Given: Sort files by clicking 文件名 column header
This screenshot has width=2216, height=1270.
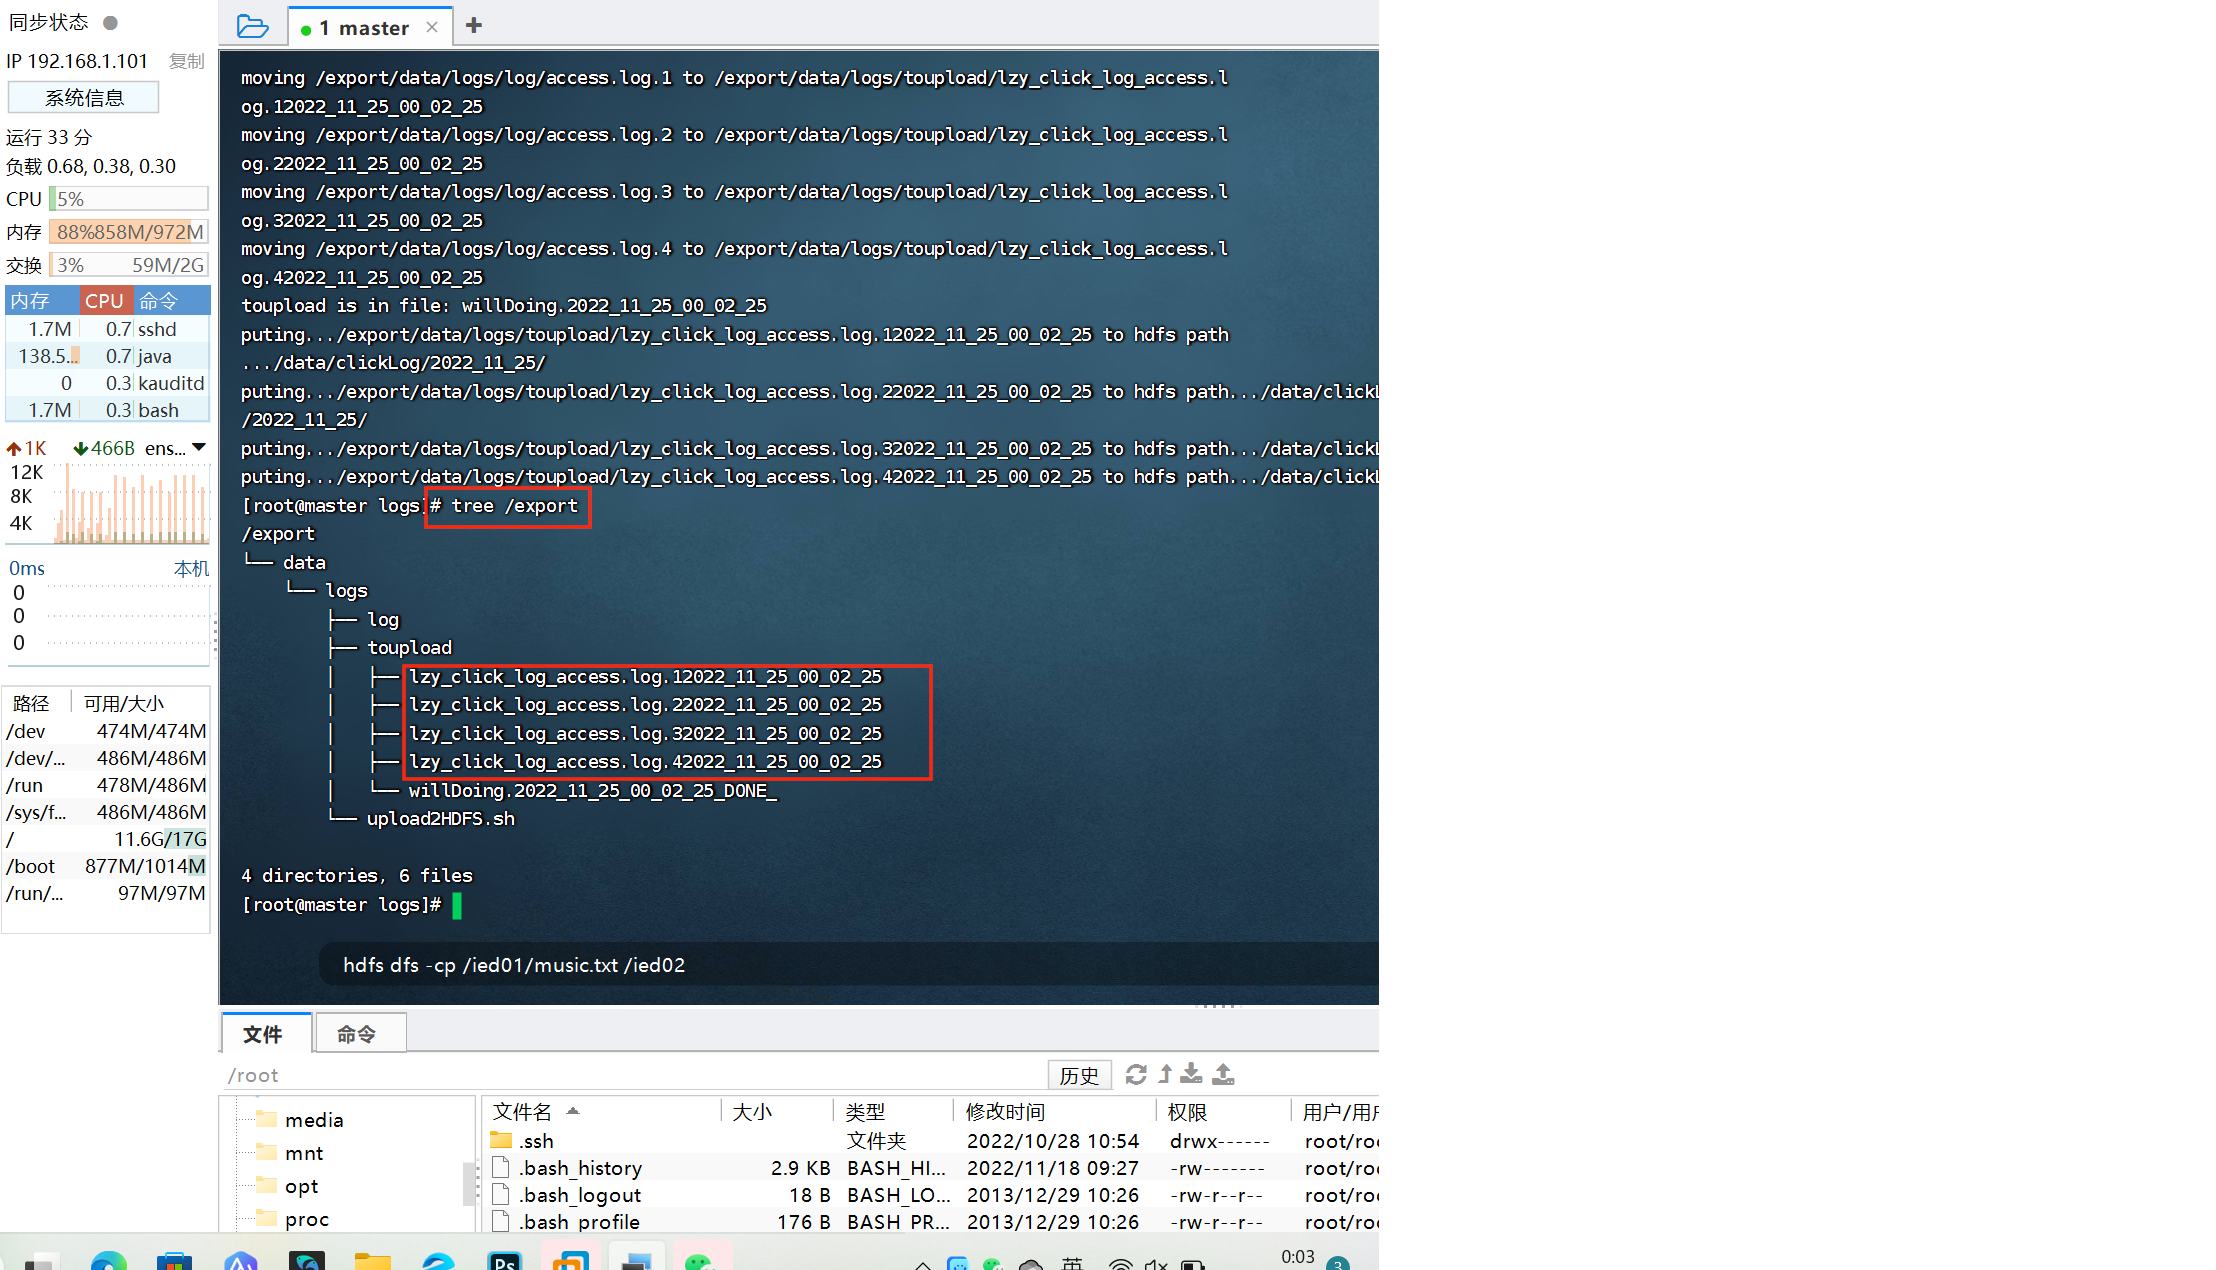Looking at the screenshot, I should pyautogui.click(x=523, y=1111).
